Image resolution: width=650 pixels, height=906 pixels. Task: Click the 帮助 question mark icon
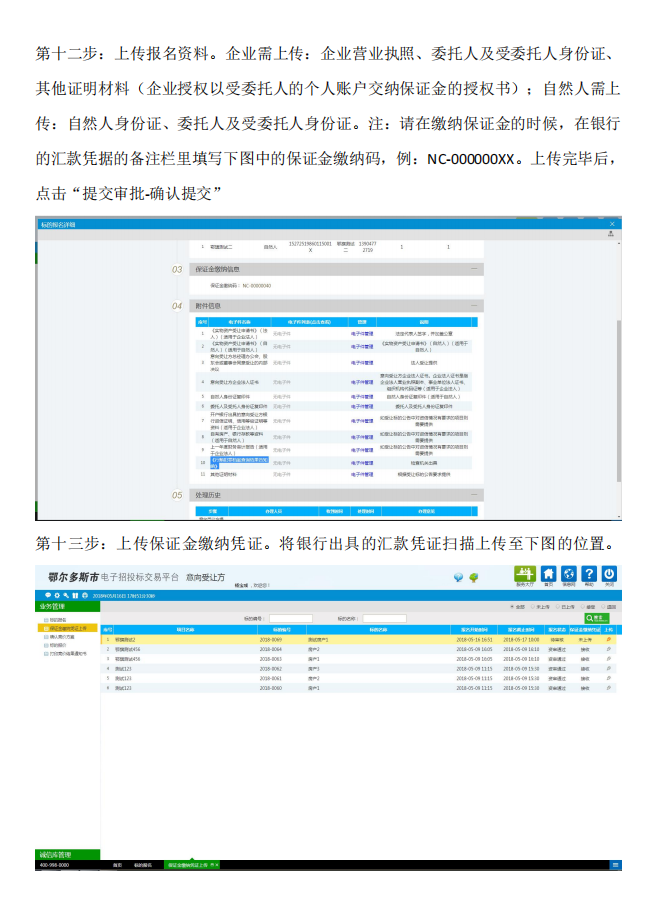click(x=589, y=576)
